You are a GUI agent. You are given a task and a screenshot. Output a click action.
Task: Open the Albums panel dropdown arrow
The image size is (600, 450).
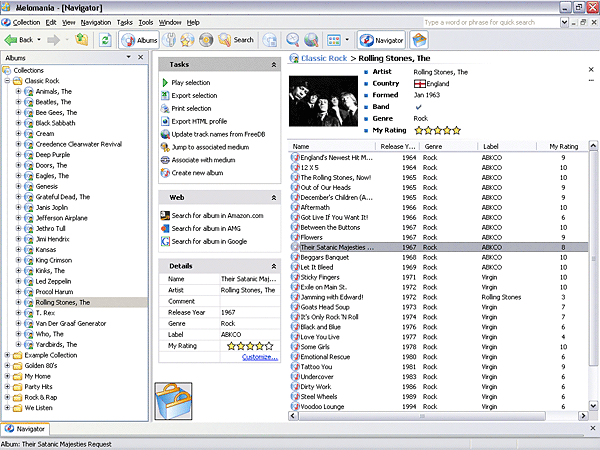point(129,57)
